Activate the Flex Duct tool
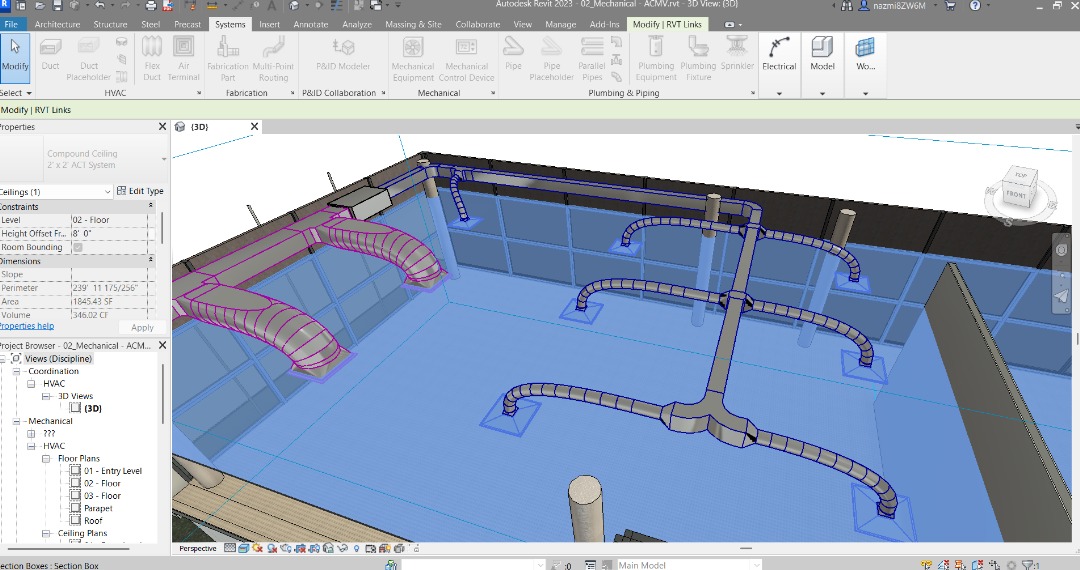 tap(152, 59)
